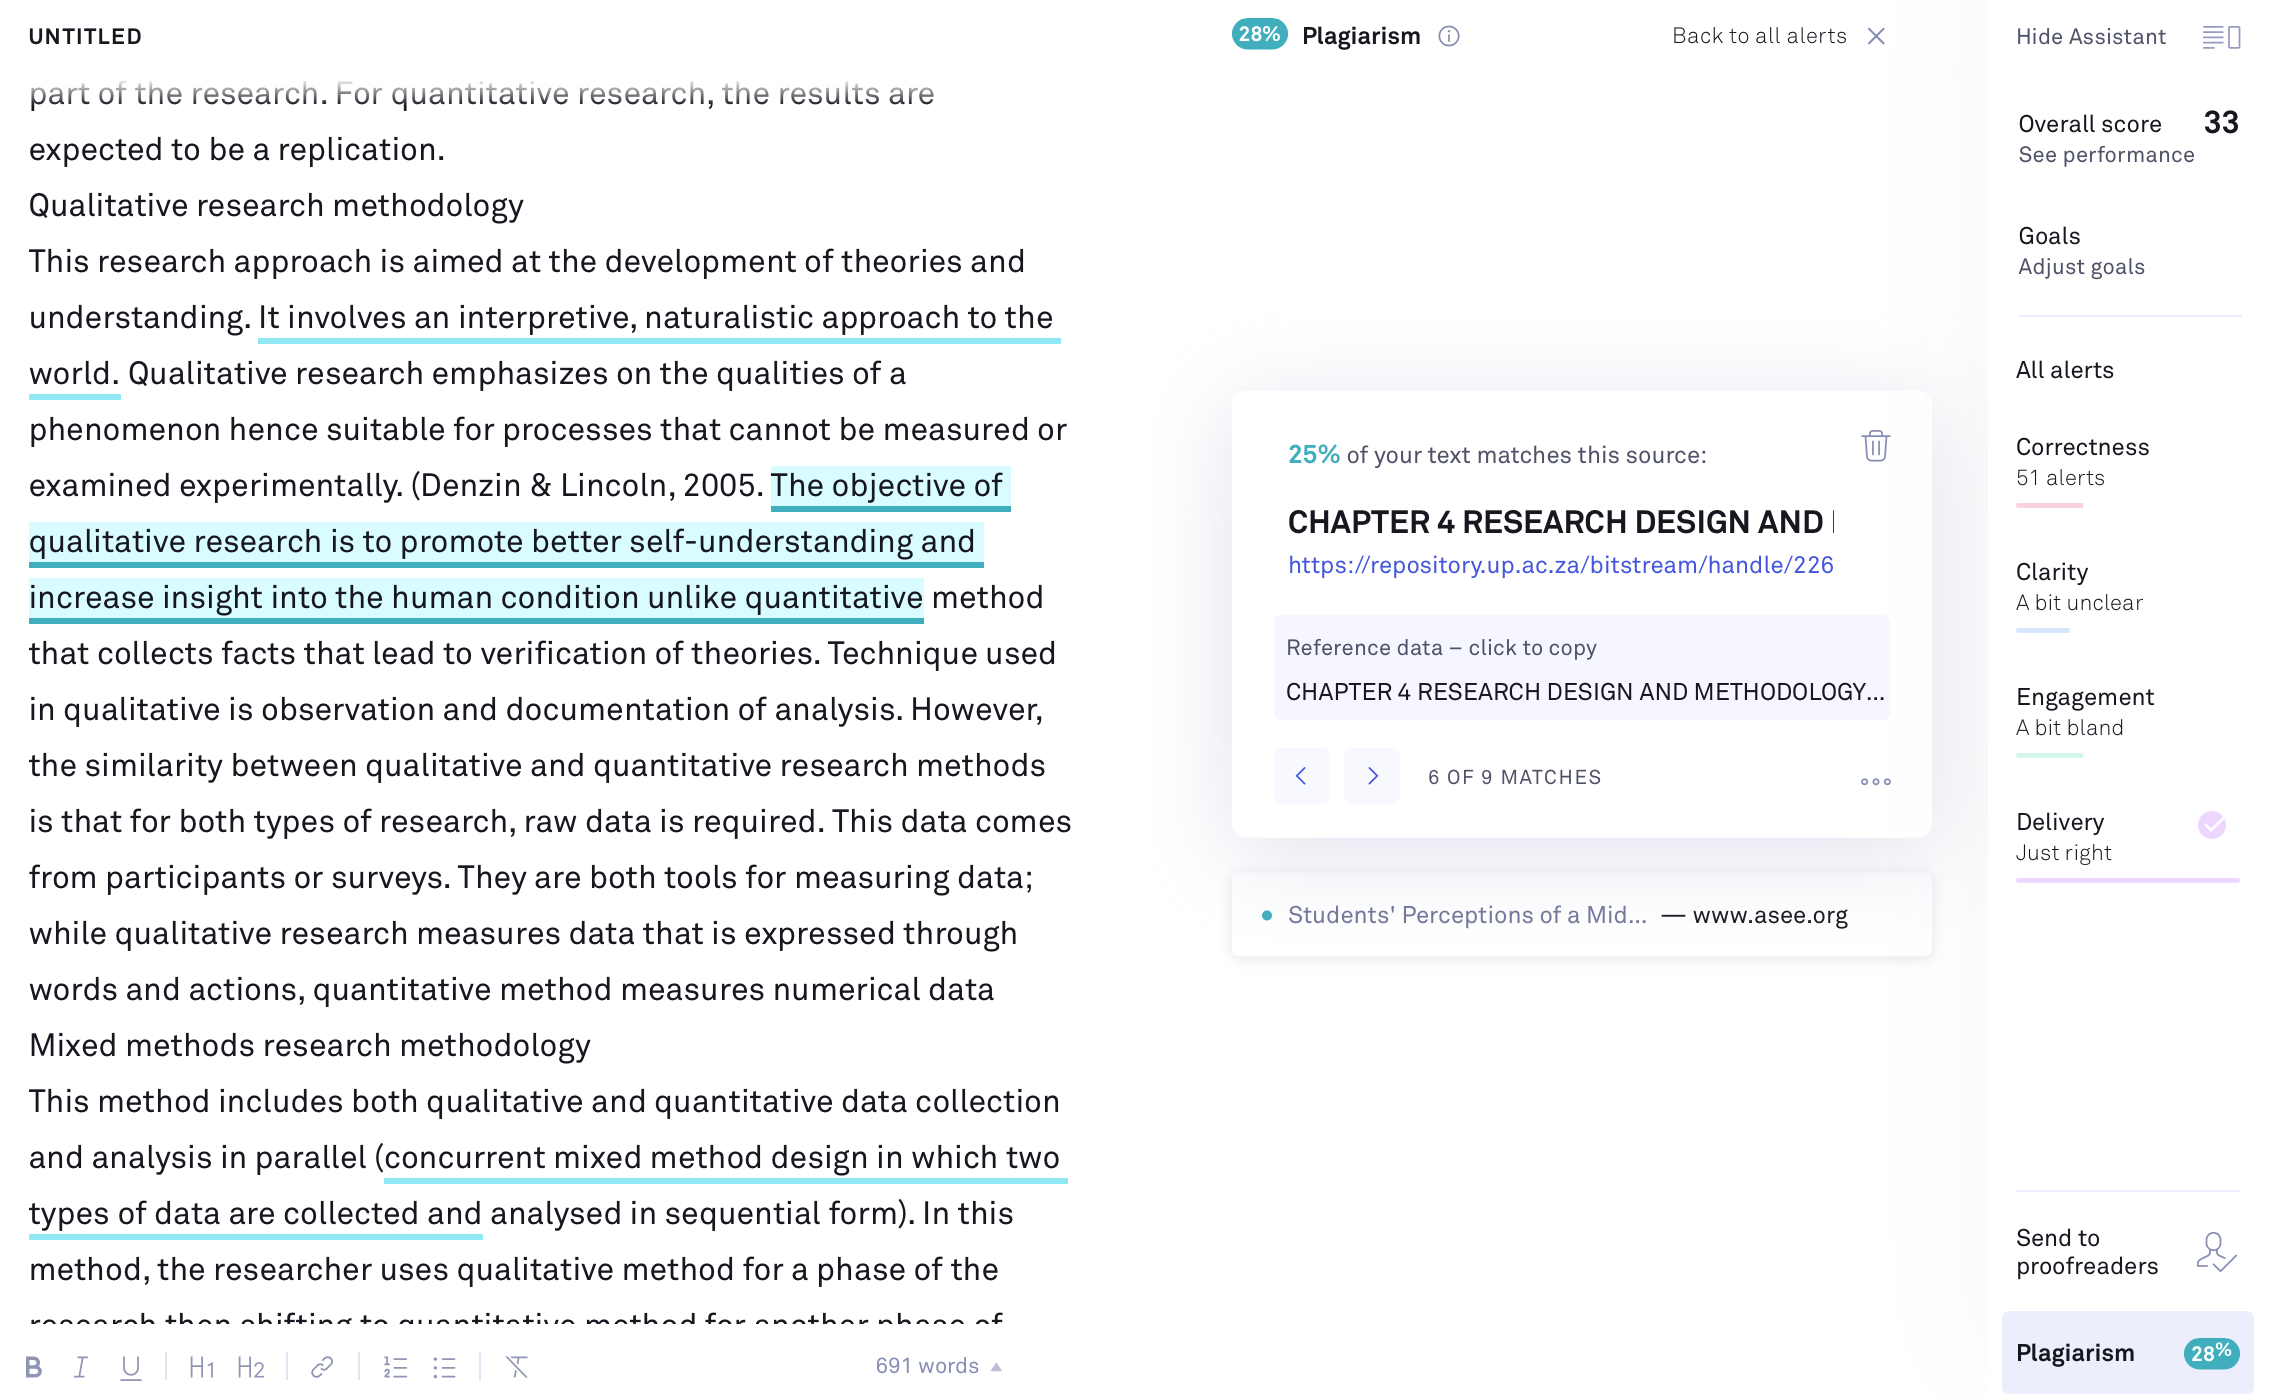Click Back to all alerts
The image size is (2288, 1398).
pos(1759,36)
